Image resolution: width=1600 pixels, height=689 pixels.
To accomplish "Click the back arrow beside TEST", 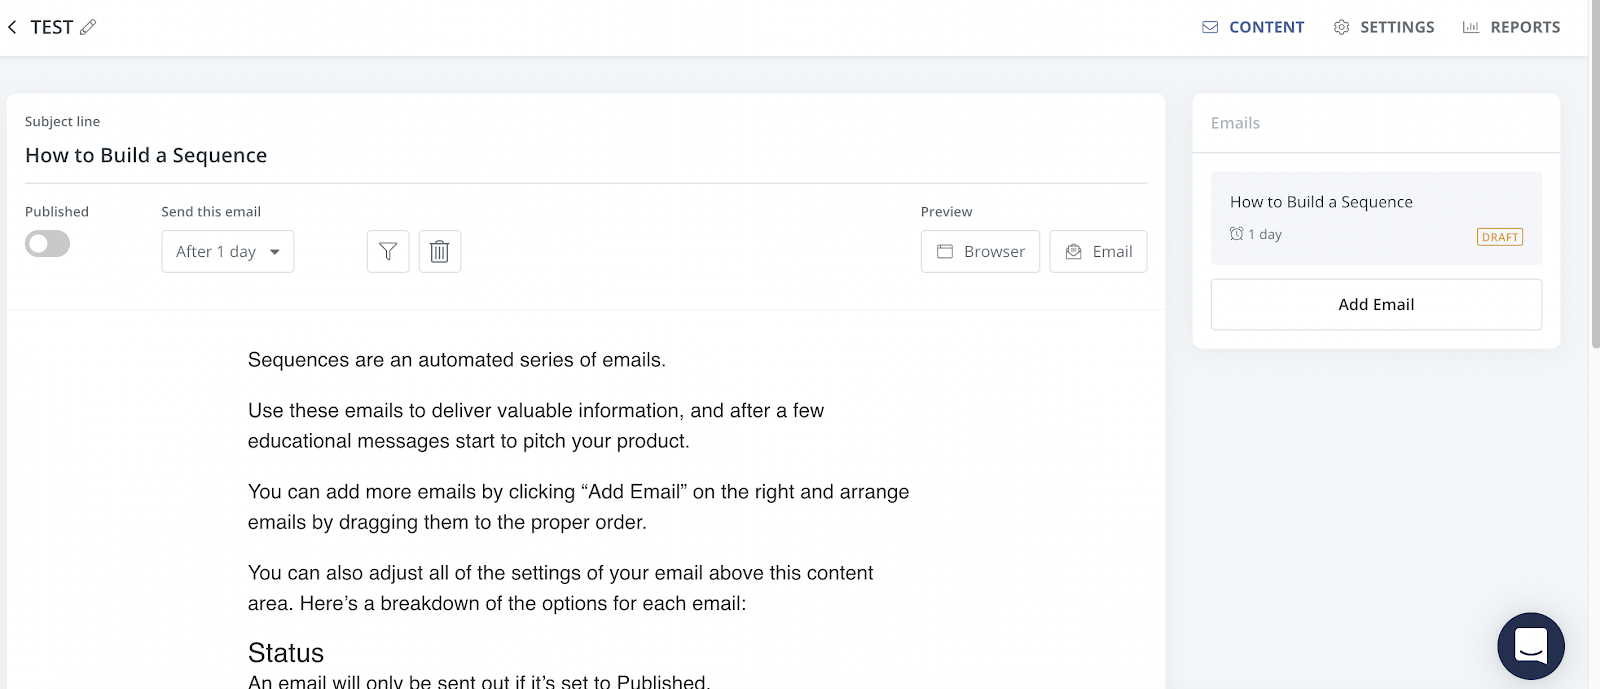I will point(12,28).
